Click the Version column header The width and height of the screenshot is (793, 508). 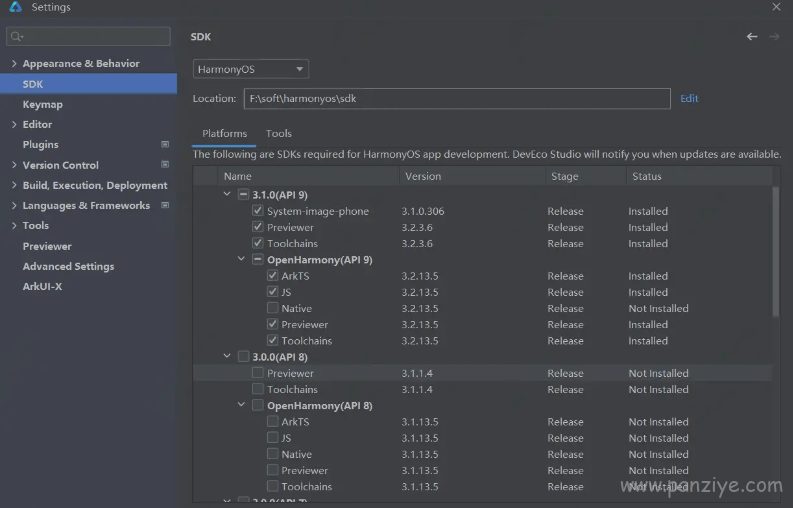(x=472, y=176)
